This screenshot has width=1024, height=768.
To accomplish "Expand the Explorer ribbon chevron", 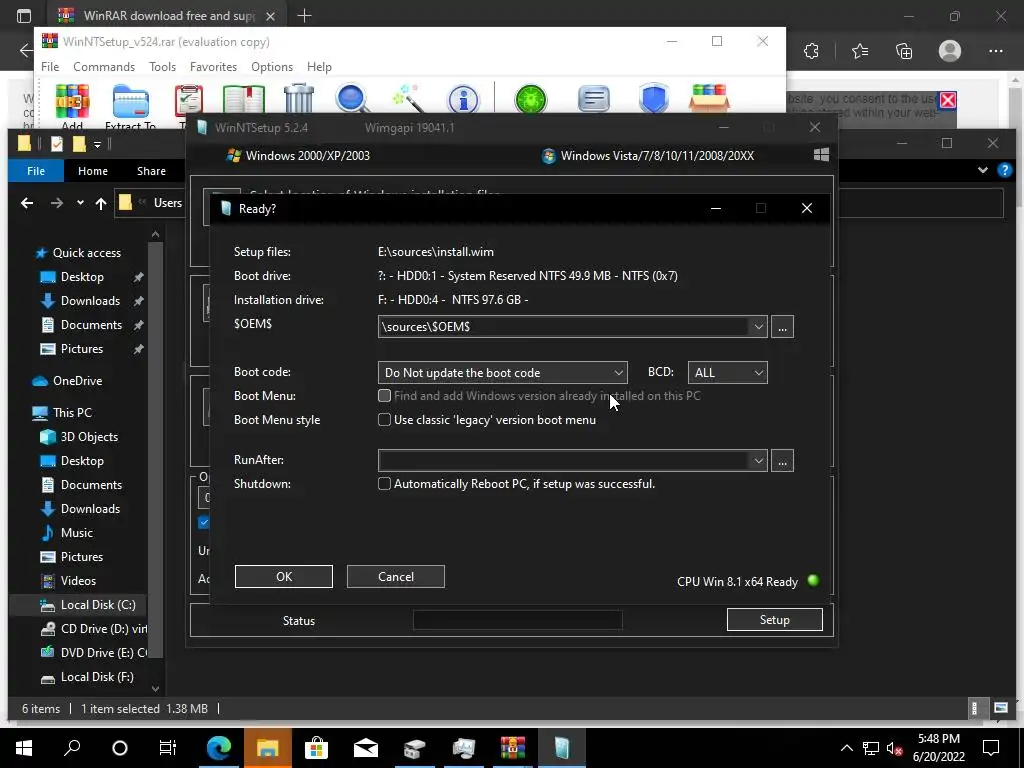I will coord(983,170).
